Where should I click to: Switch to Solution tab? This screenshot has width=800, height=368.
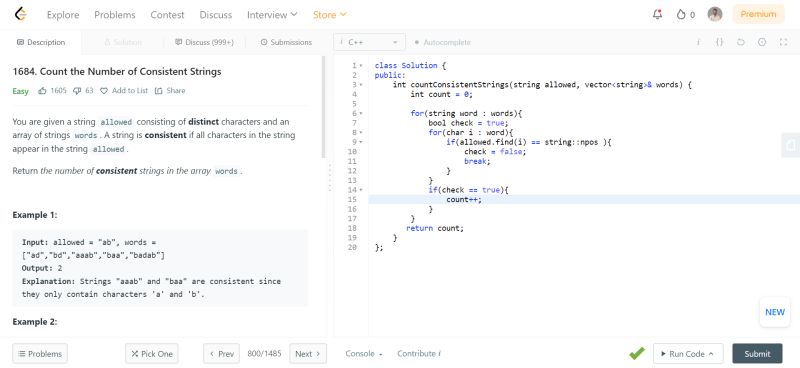[123, 42]
